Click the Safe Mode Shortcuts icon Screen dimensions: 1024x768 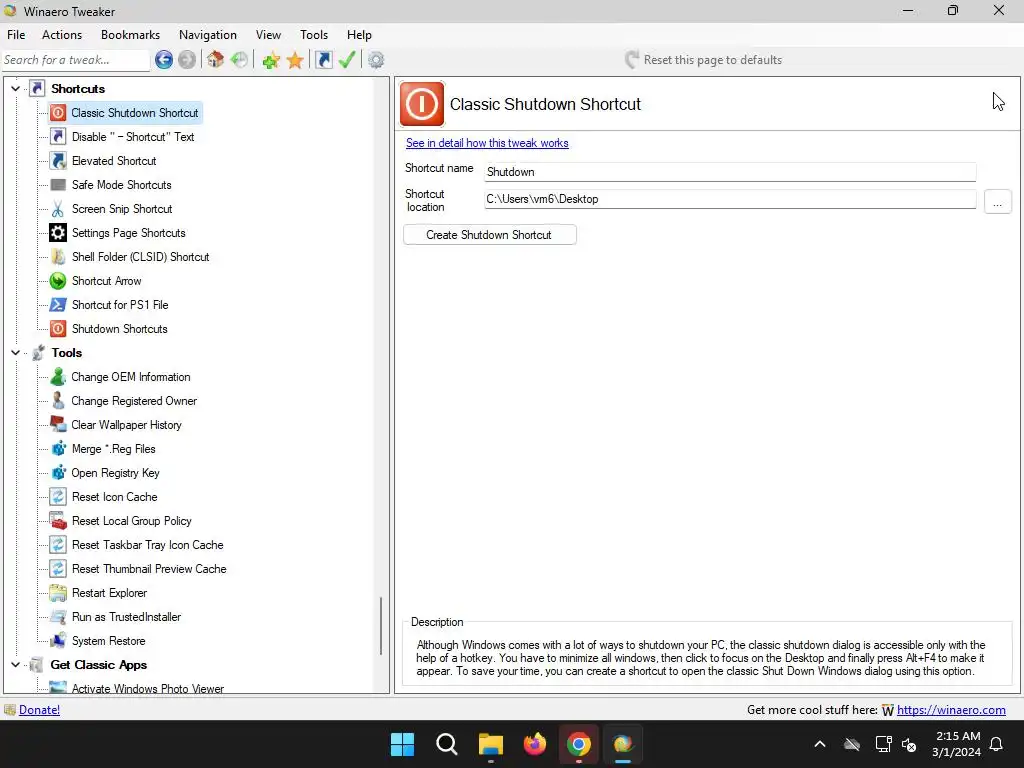58,185
